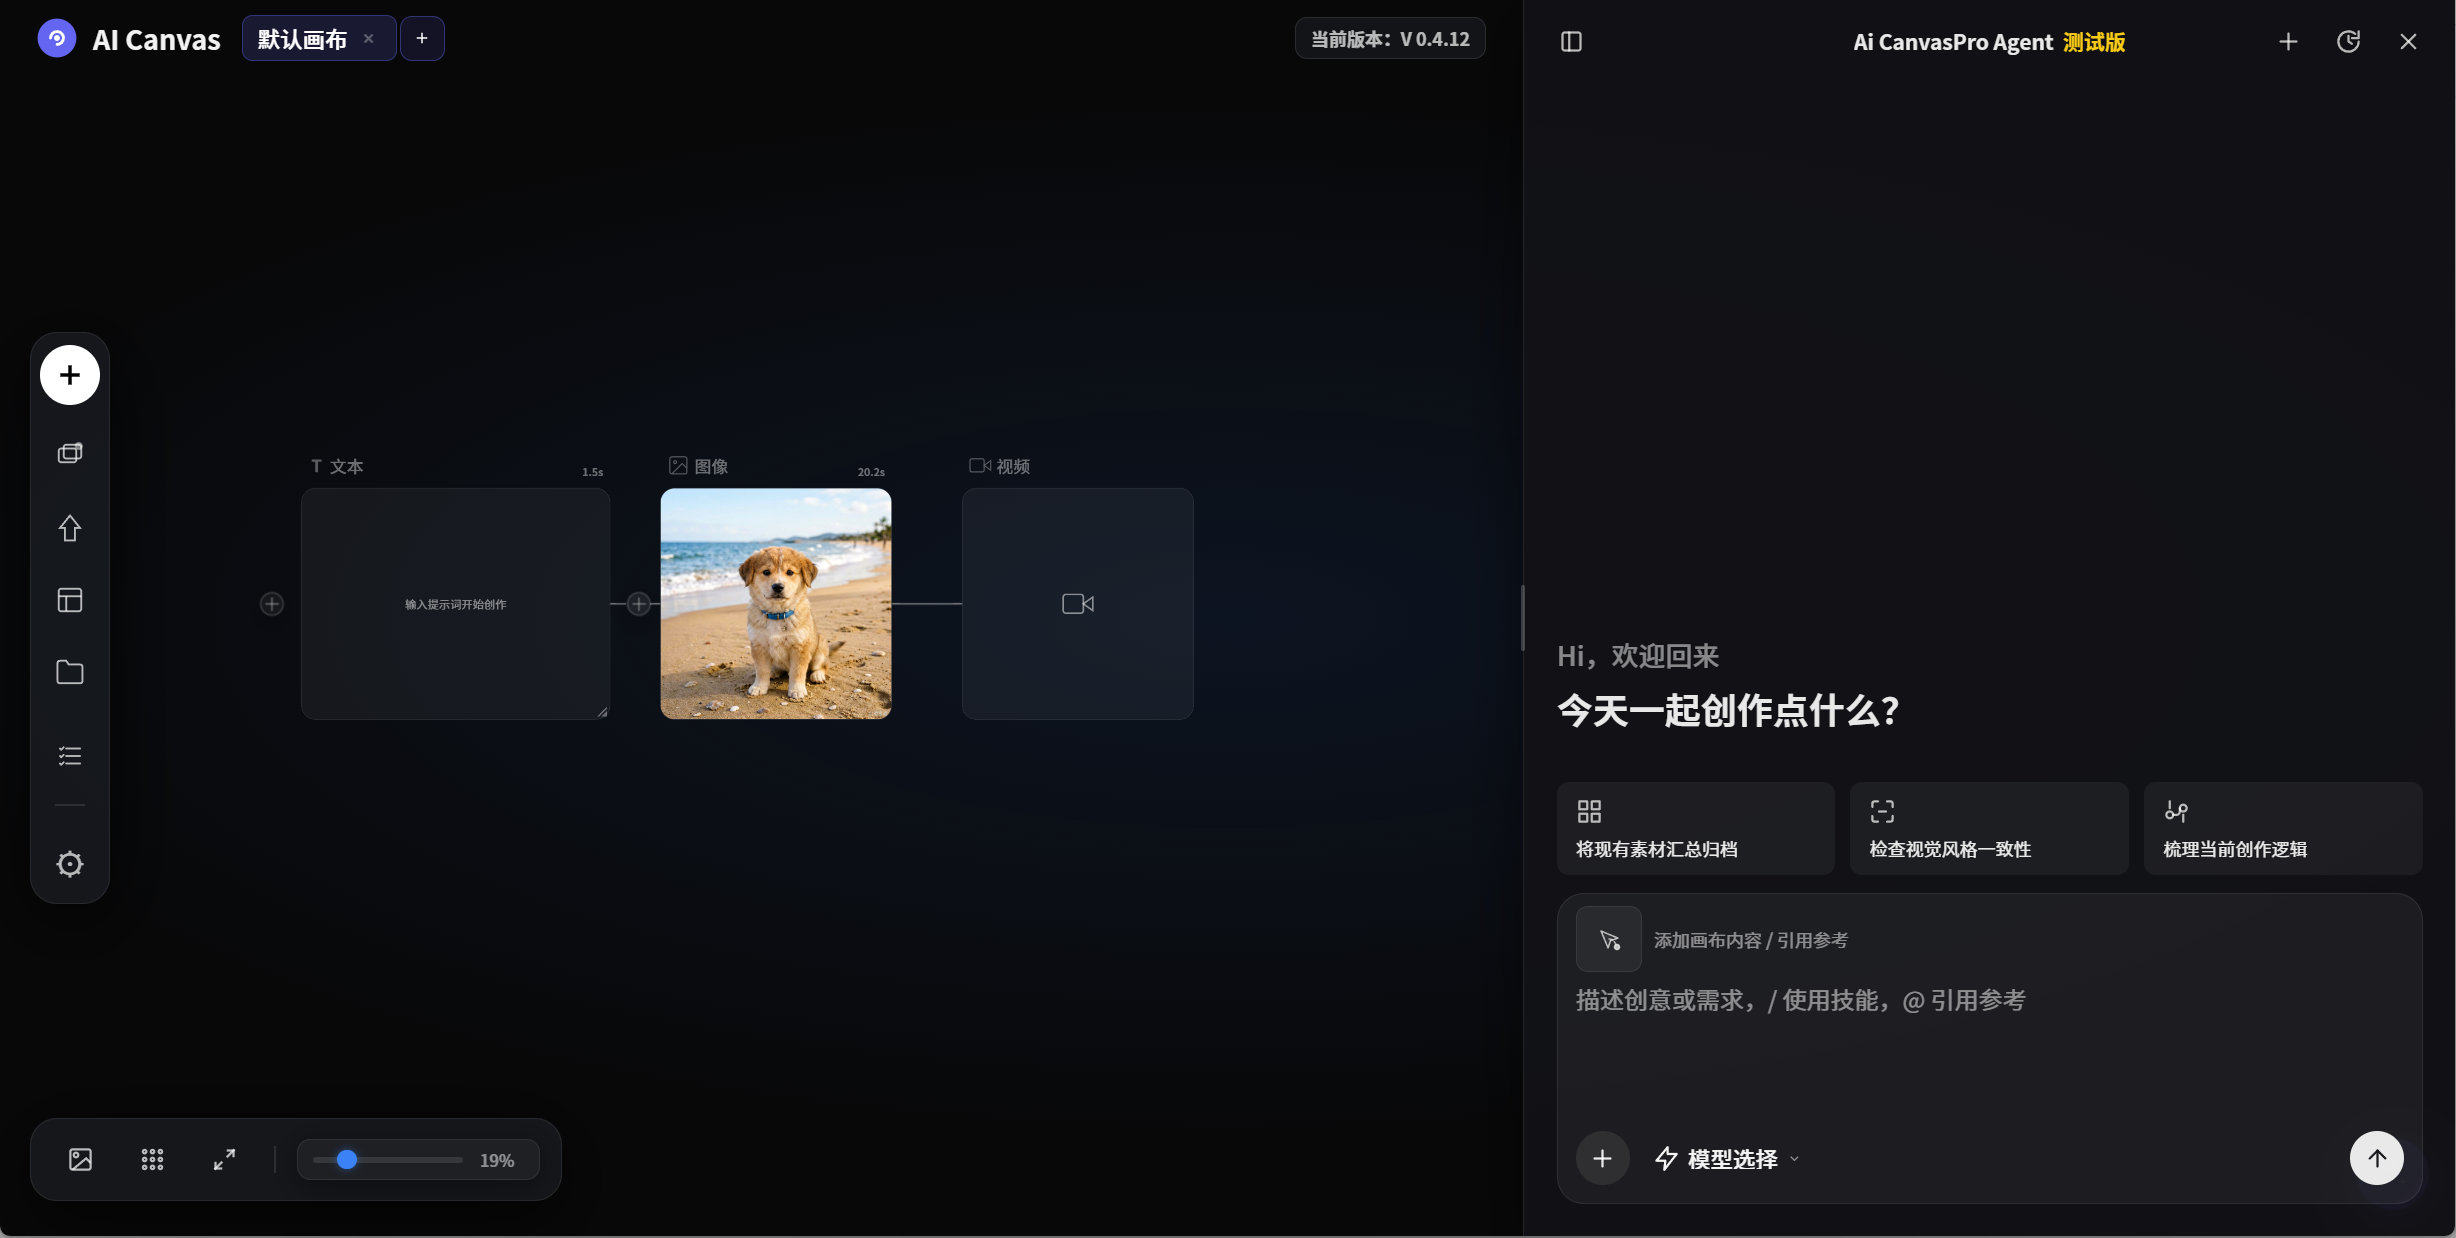Screen dimensions: 2456x1238
Task: Click the 添加画布内容 / 引用参考 label
Action: tap(1751, 941)
